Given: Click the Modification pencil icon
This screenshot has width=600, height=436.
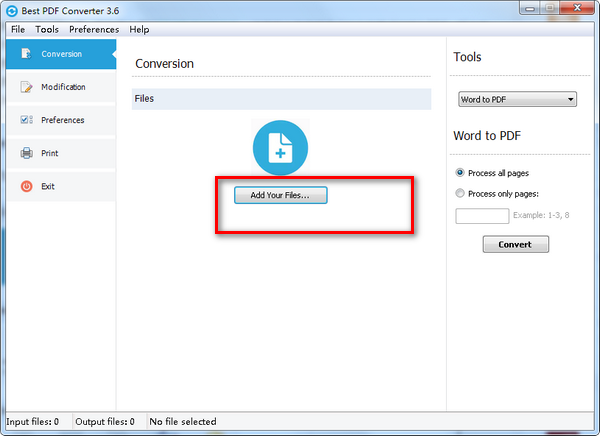Looking at the screenshot, I should click(x=26, y=87).
